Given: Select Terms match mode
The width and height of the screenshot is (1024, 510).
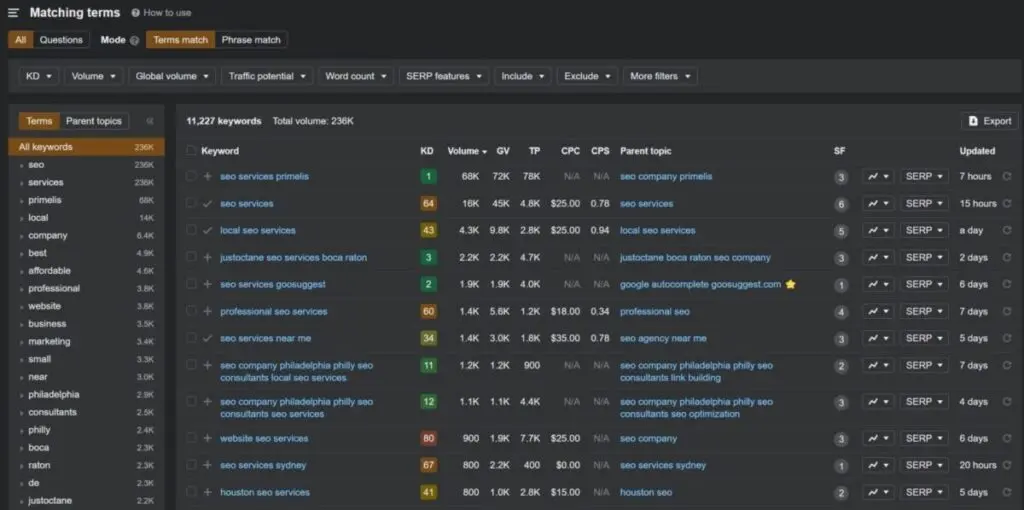Looking at the screenshot, I should click(x=180, y=40).
